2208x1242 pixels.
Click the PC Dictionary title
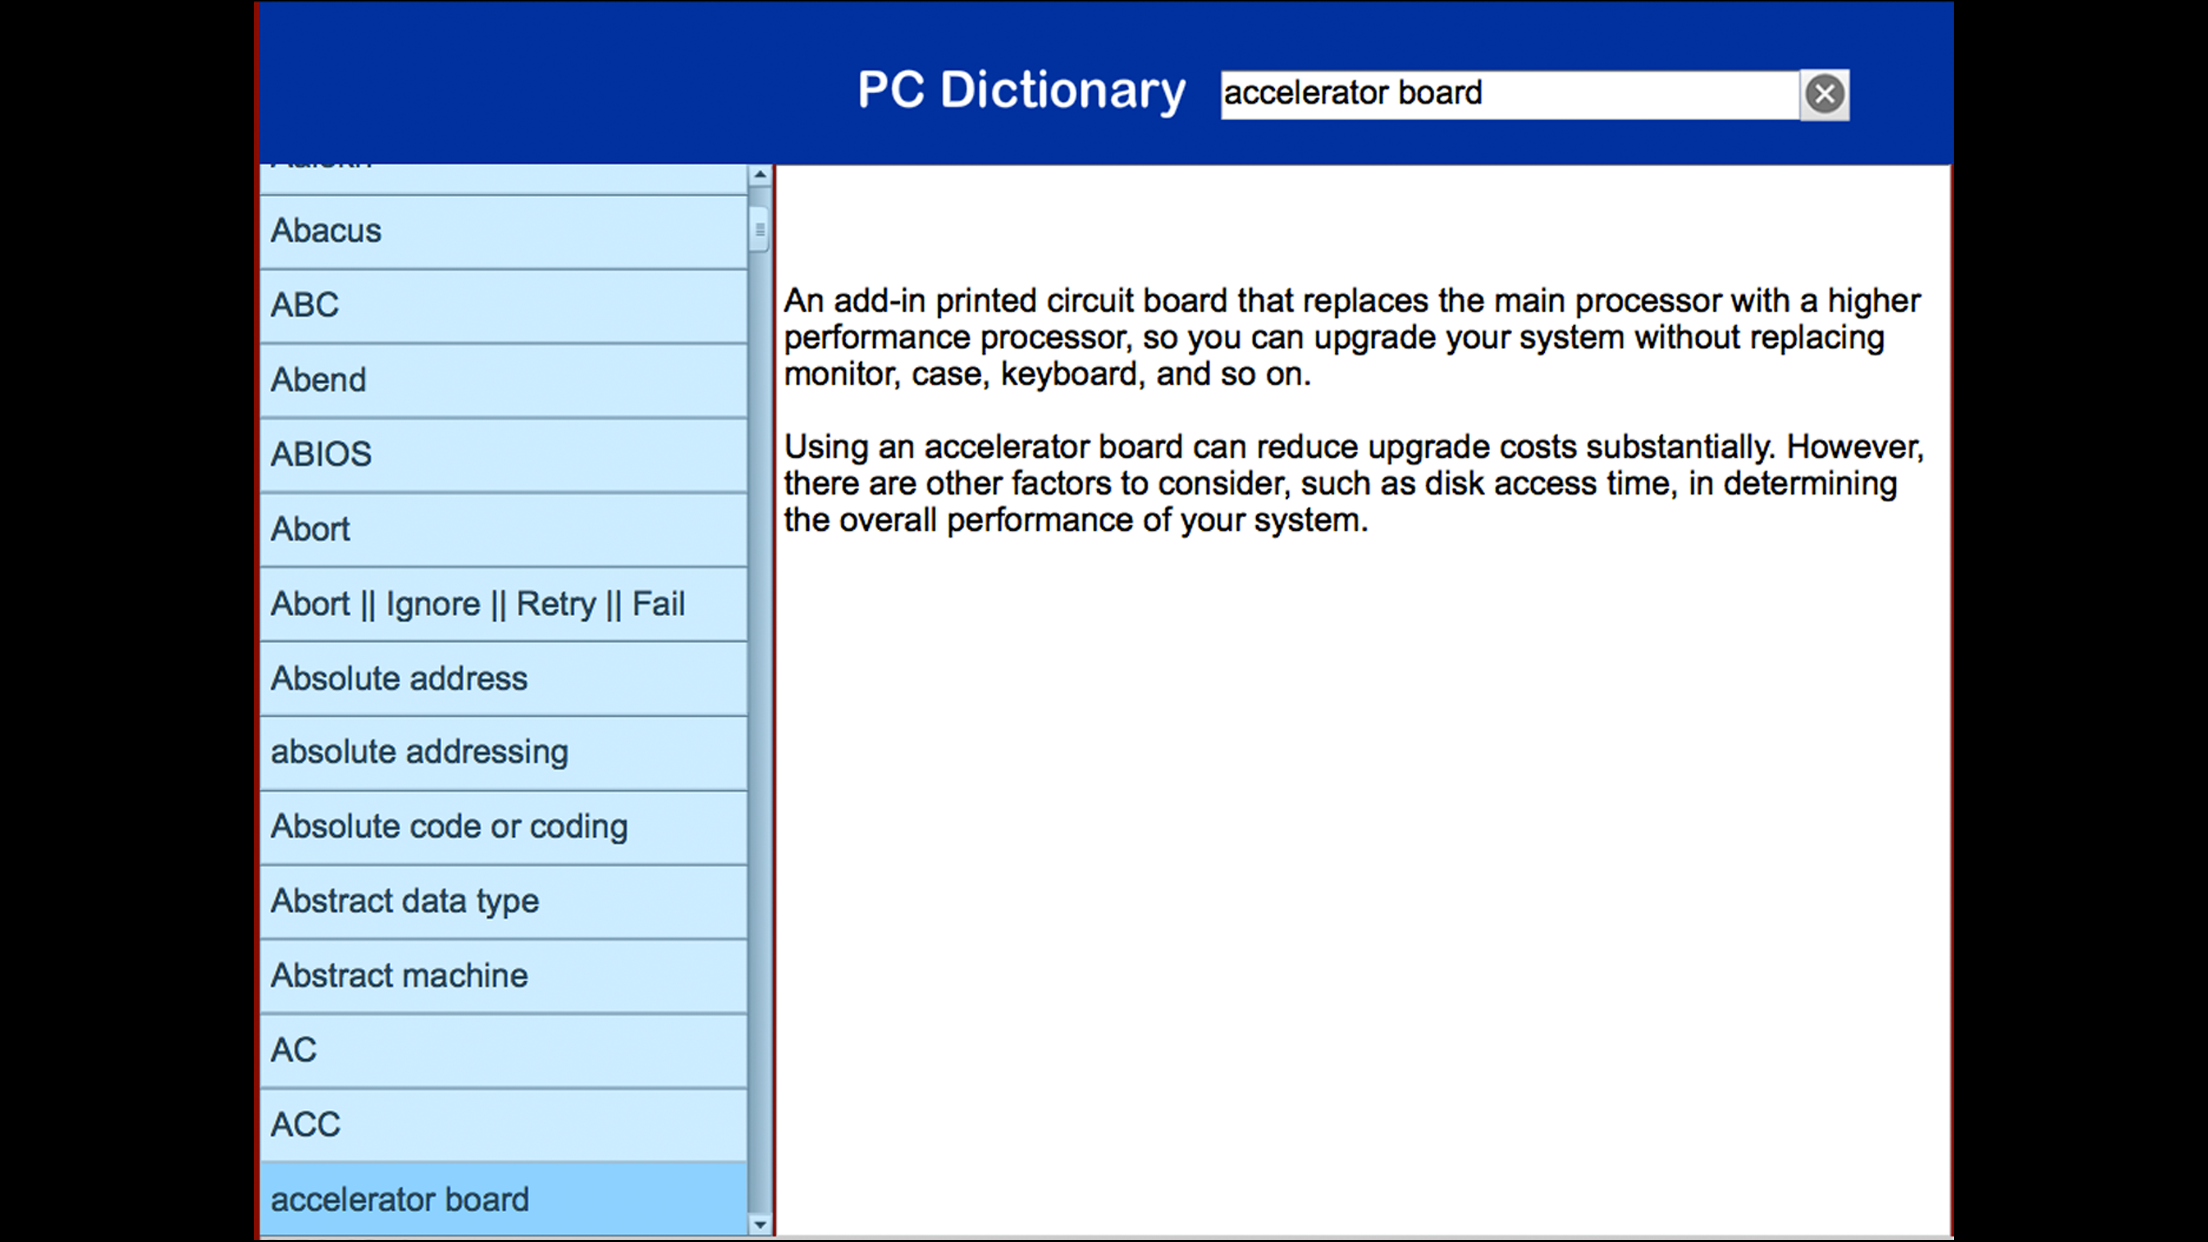tap(1021, 91)
